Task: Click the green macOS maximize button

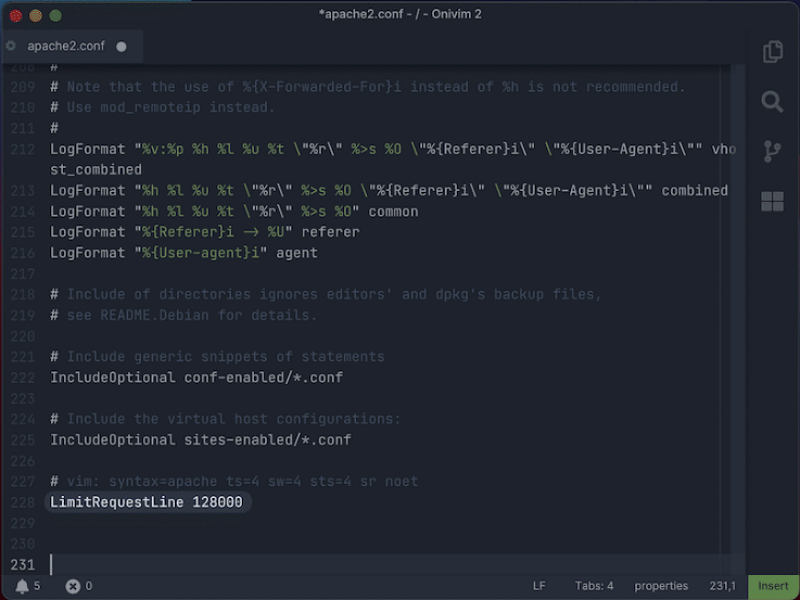Action: point(55,16)
